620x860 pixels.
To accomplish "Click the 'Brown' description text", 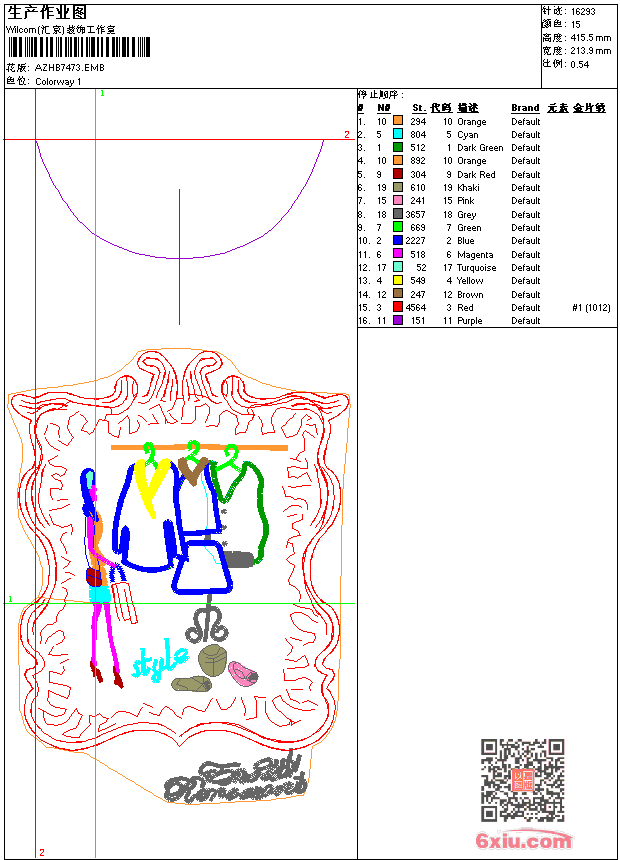I will (x=470, y=295).
